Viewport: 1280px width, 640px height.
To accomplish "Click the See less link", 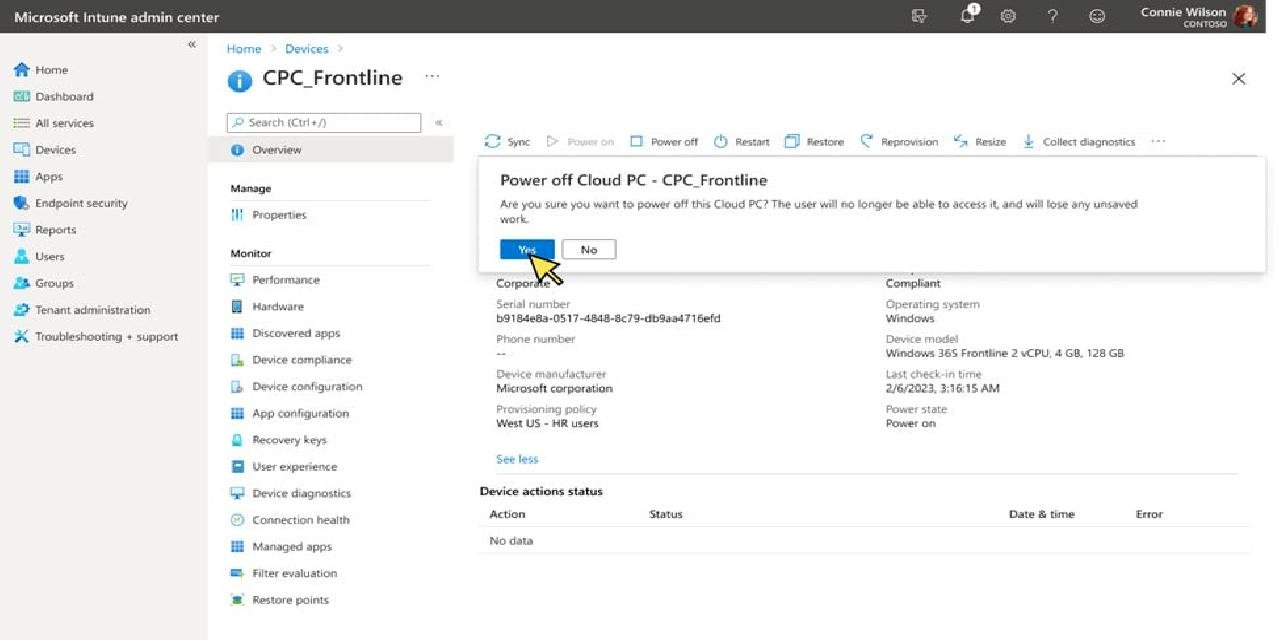I will pos(517,459).
